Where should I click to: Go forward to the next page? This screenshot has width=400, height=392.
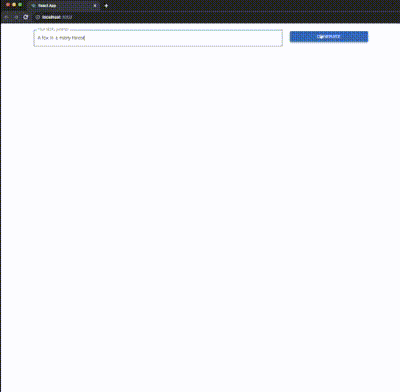tap(16, 17)
